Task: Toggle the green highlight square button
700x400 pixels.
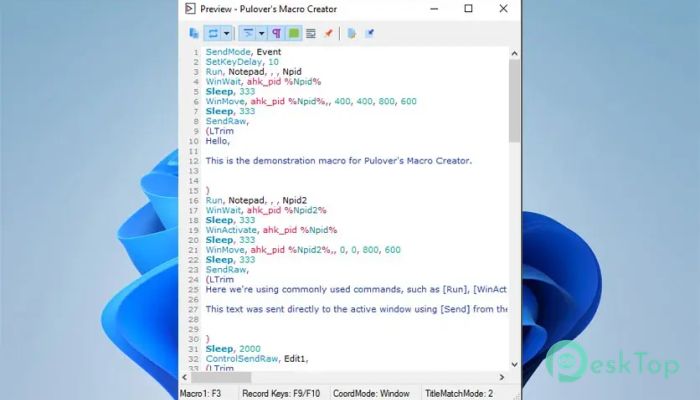Action: (294, 33)
